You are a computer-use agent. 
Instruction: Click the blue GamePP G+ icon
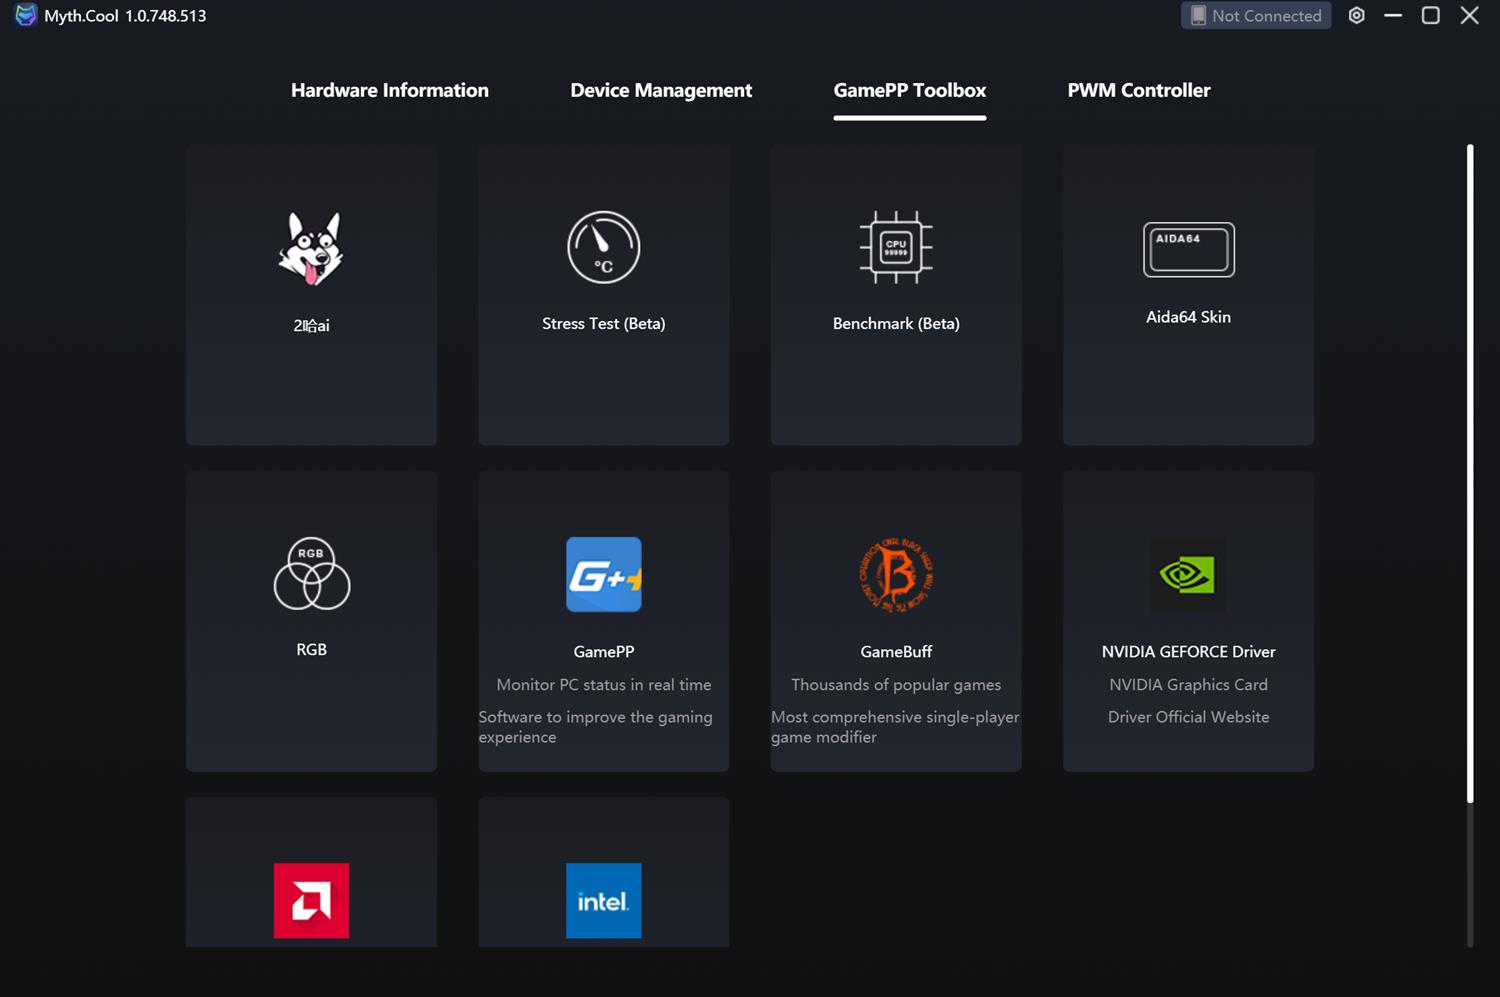[603, 575]
